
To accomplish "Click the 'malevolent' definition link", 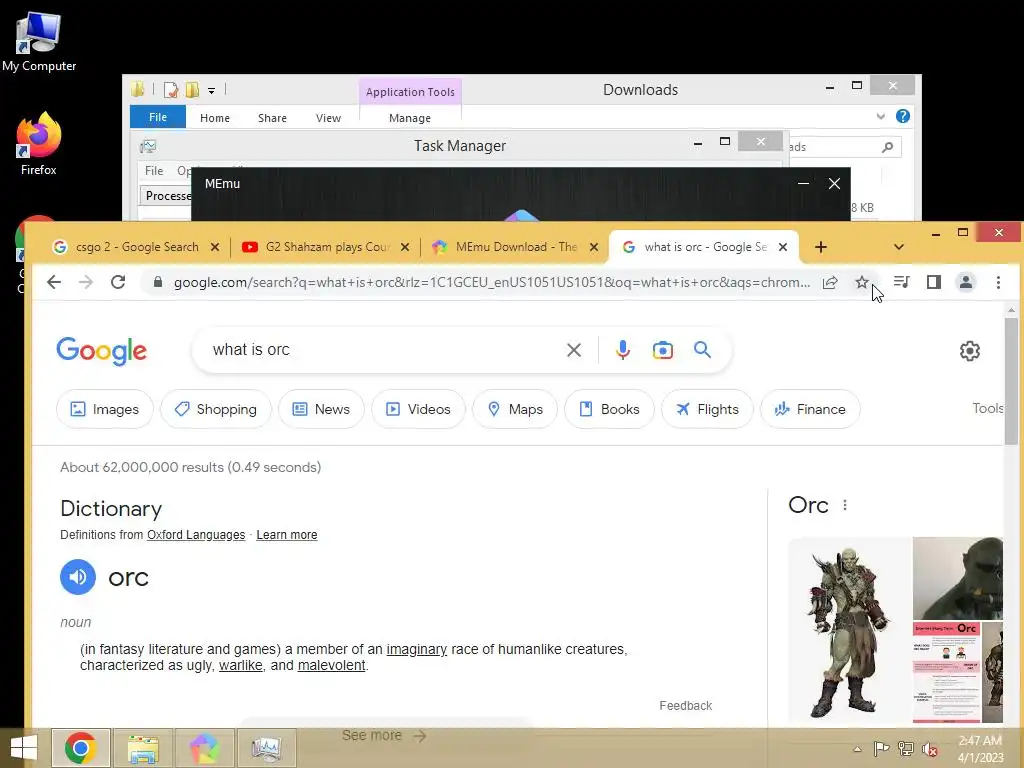I will click(x=331, y=665).
